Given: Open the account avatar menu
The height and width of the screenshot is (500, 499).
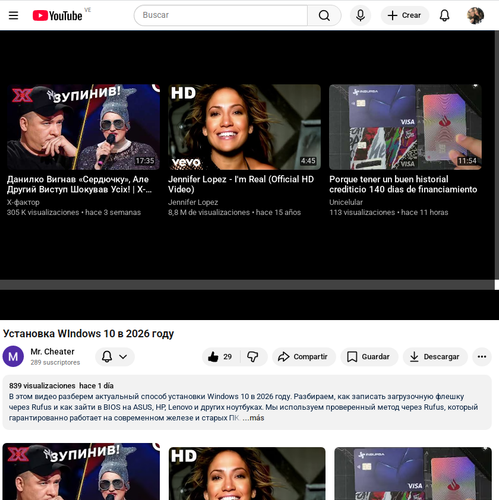Looking at the screenshot, I should coord(475,16).
